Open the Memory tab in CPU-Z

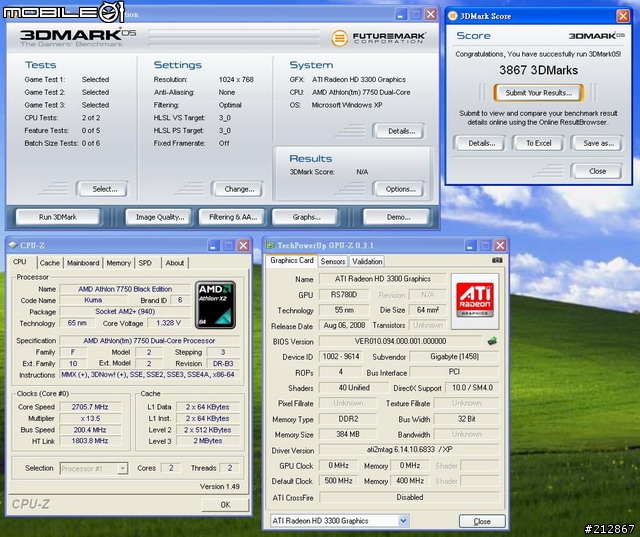(x=118, y=263)
